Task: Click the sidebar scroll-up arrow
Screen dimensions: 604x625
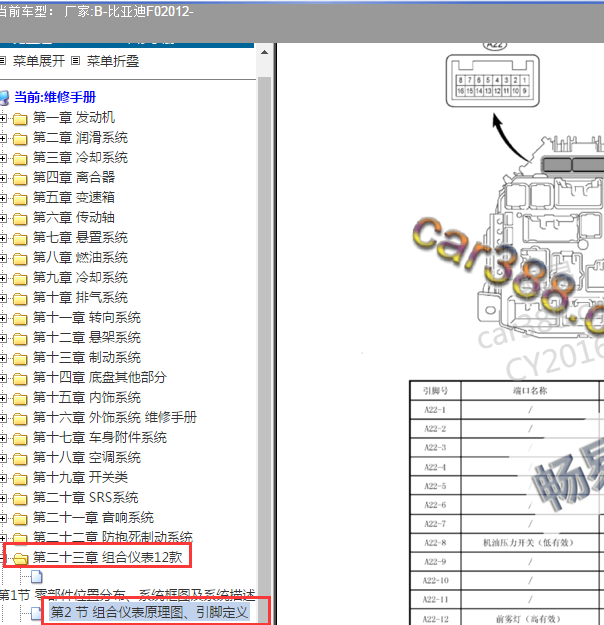Action: [x=264, y=53]
